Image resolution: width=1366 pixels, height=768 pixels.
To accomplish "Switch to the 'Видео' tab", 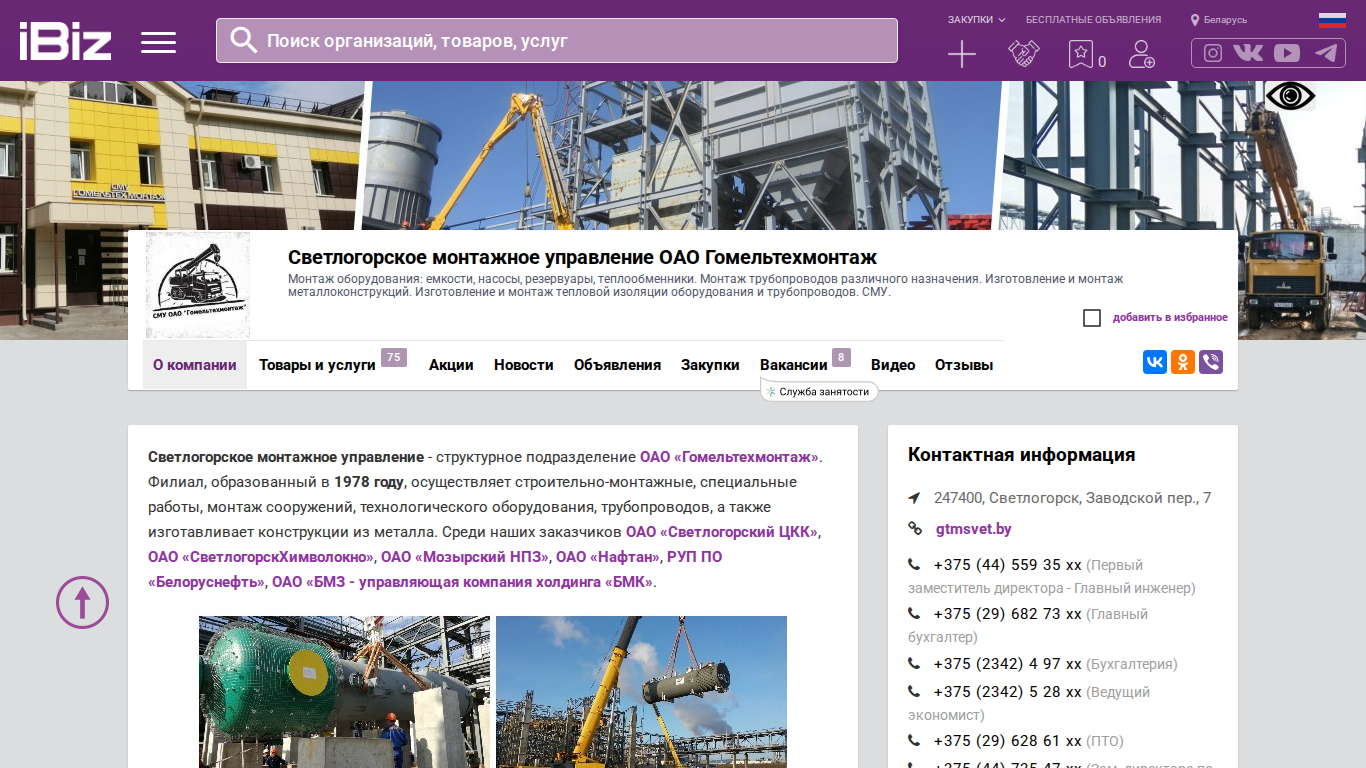I will pyautogui.click(x=893, y=365).
